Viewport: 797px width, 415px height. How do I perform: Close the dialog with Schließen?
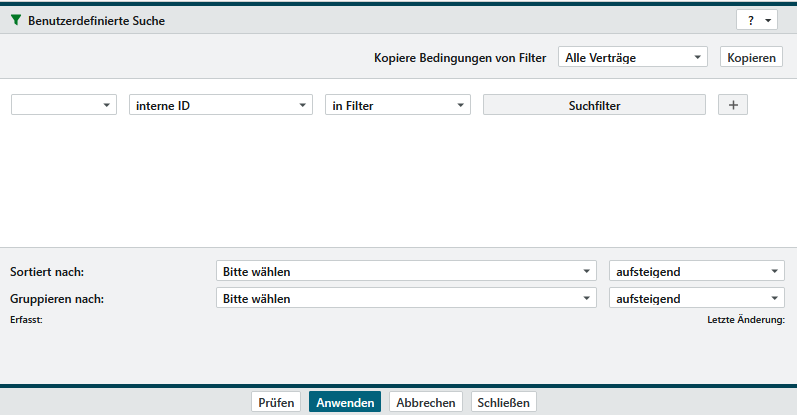click(x=504, y=402)
